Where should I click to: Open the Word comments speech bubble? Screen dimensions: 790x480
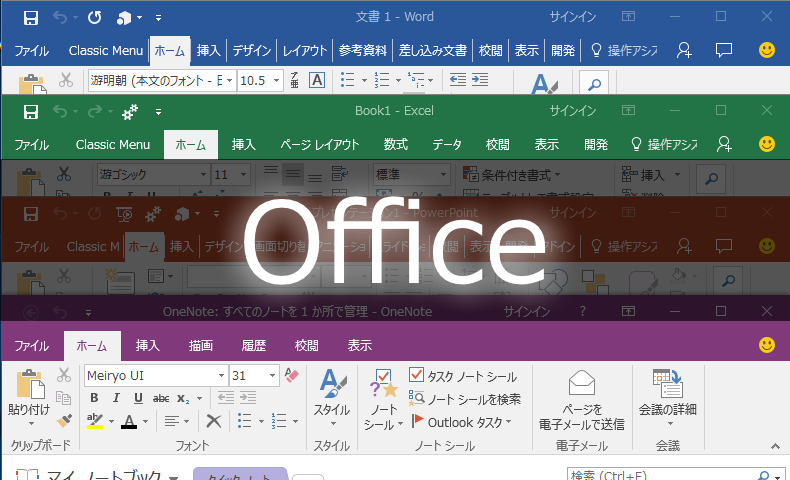[724, 50]
